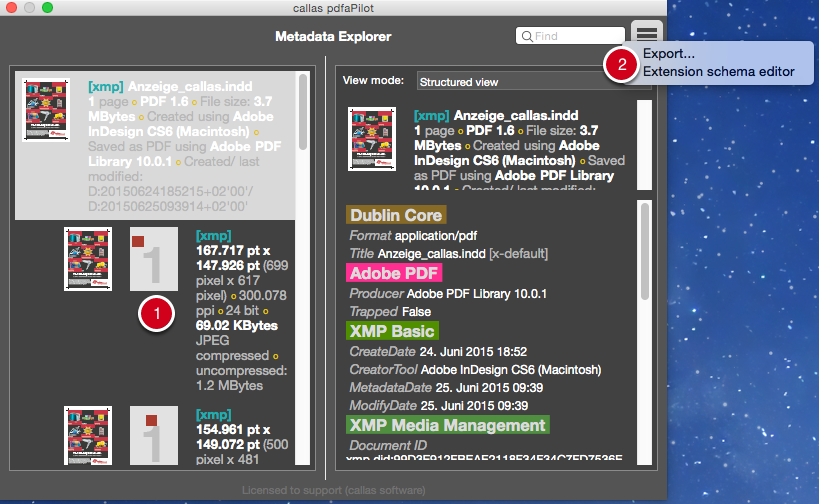
Task: Click the Dublin Core schema heading
Action: pyautogui.click(x=396, y=215)
